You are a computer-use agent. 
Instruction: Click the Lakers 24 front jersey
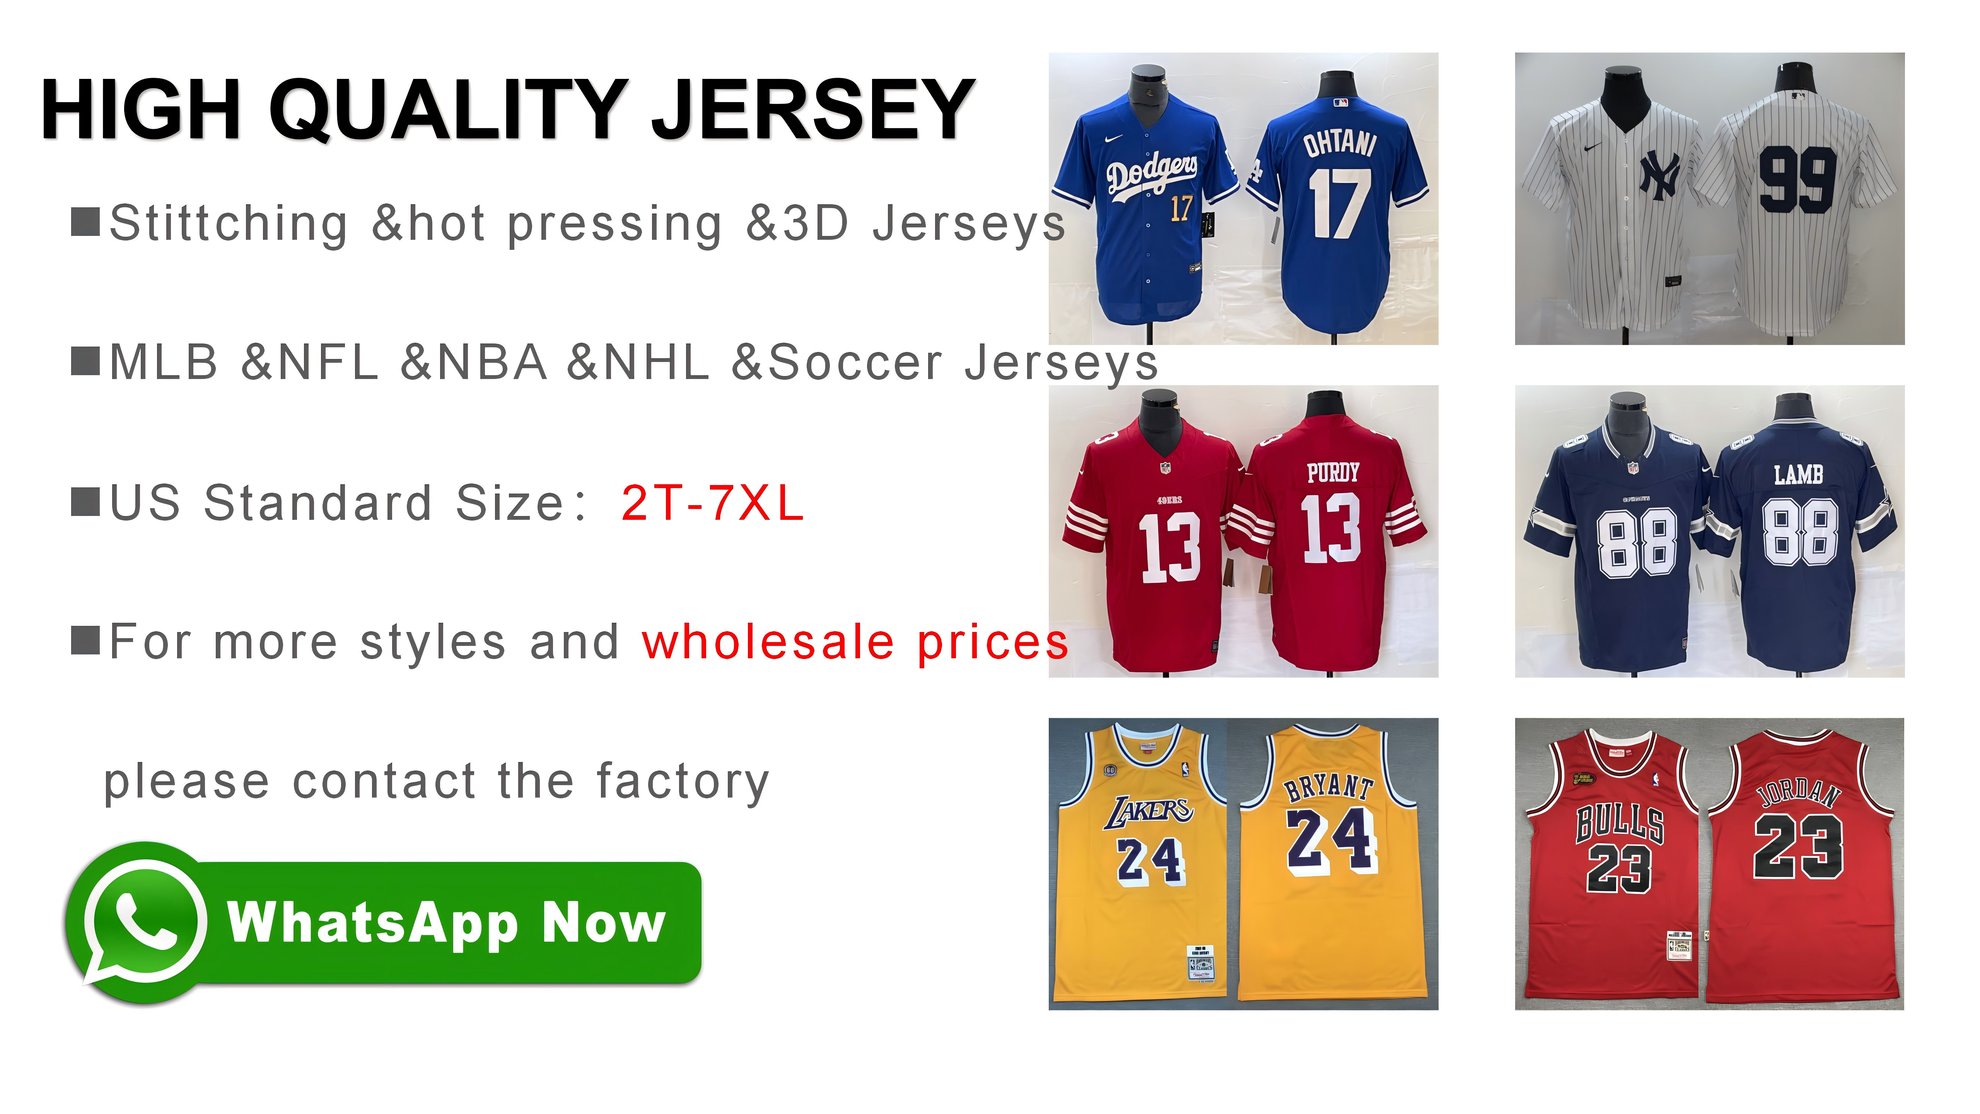coord(1145,860)
